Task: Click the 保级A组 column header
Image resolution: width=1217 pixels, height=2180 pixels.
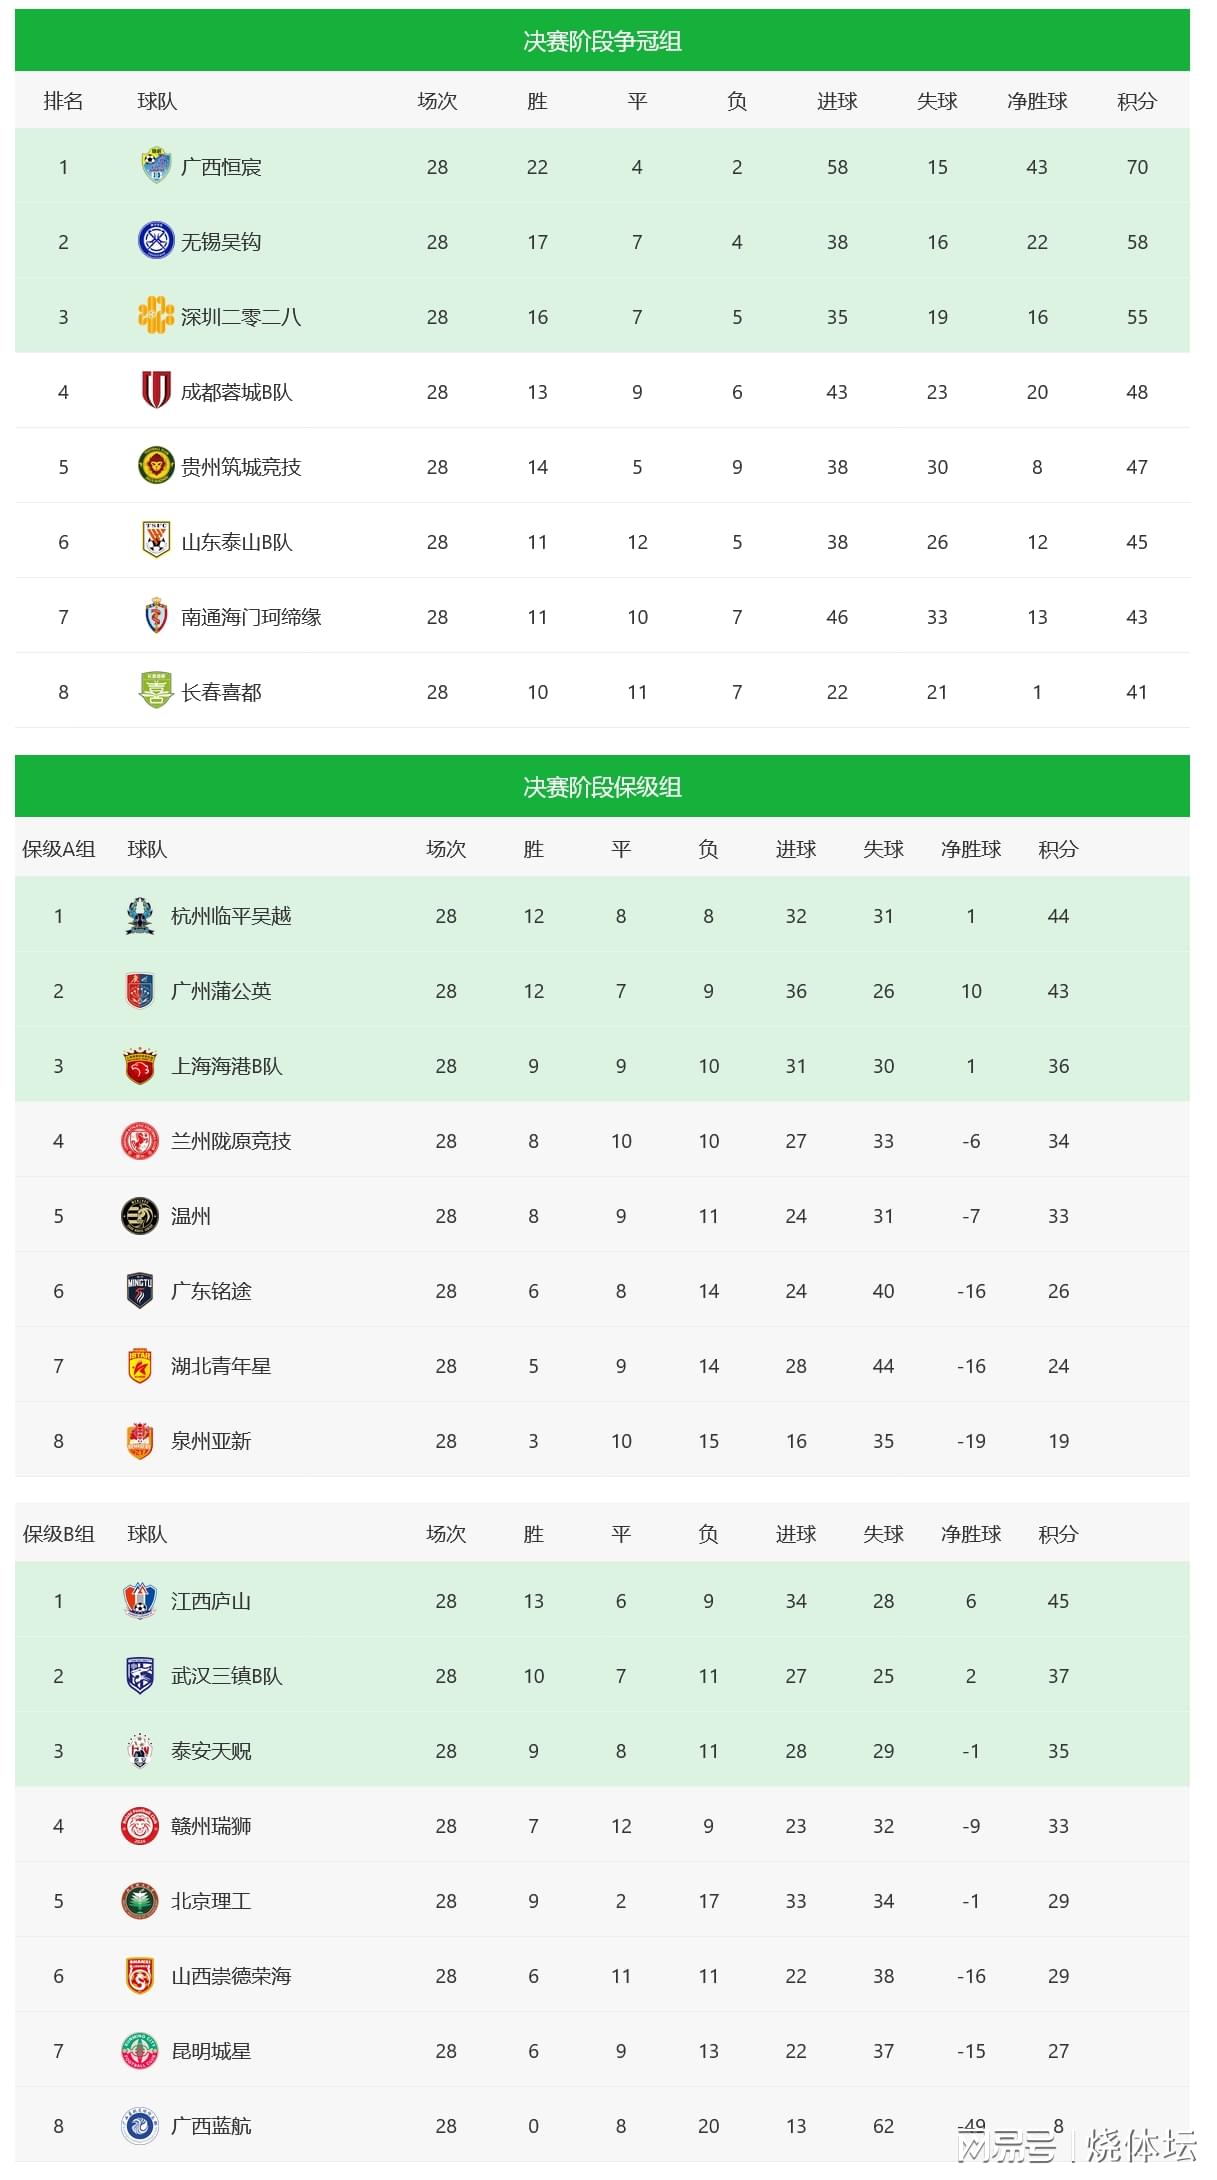Action: click(59, 849)
